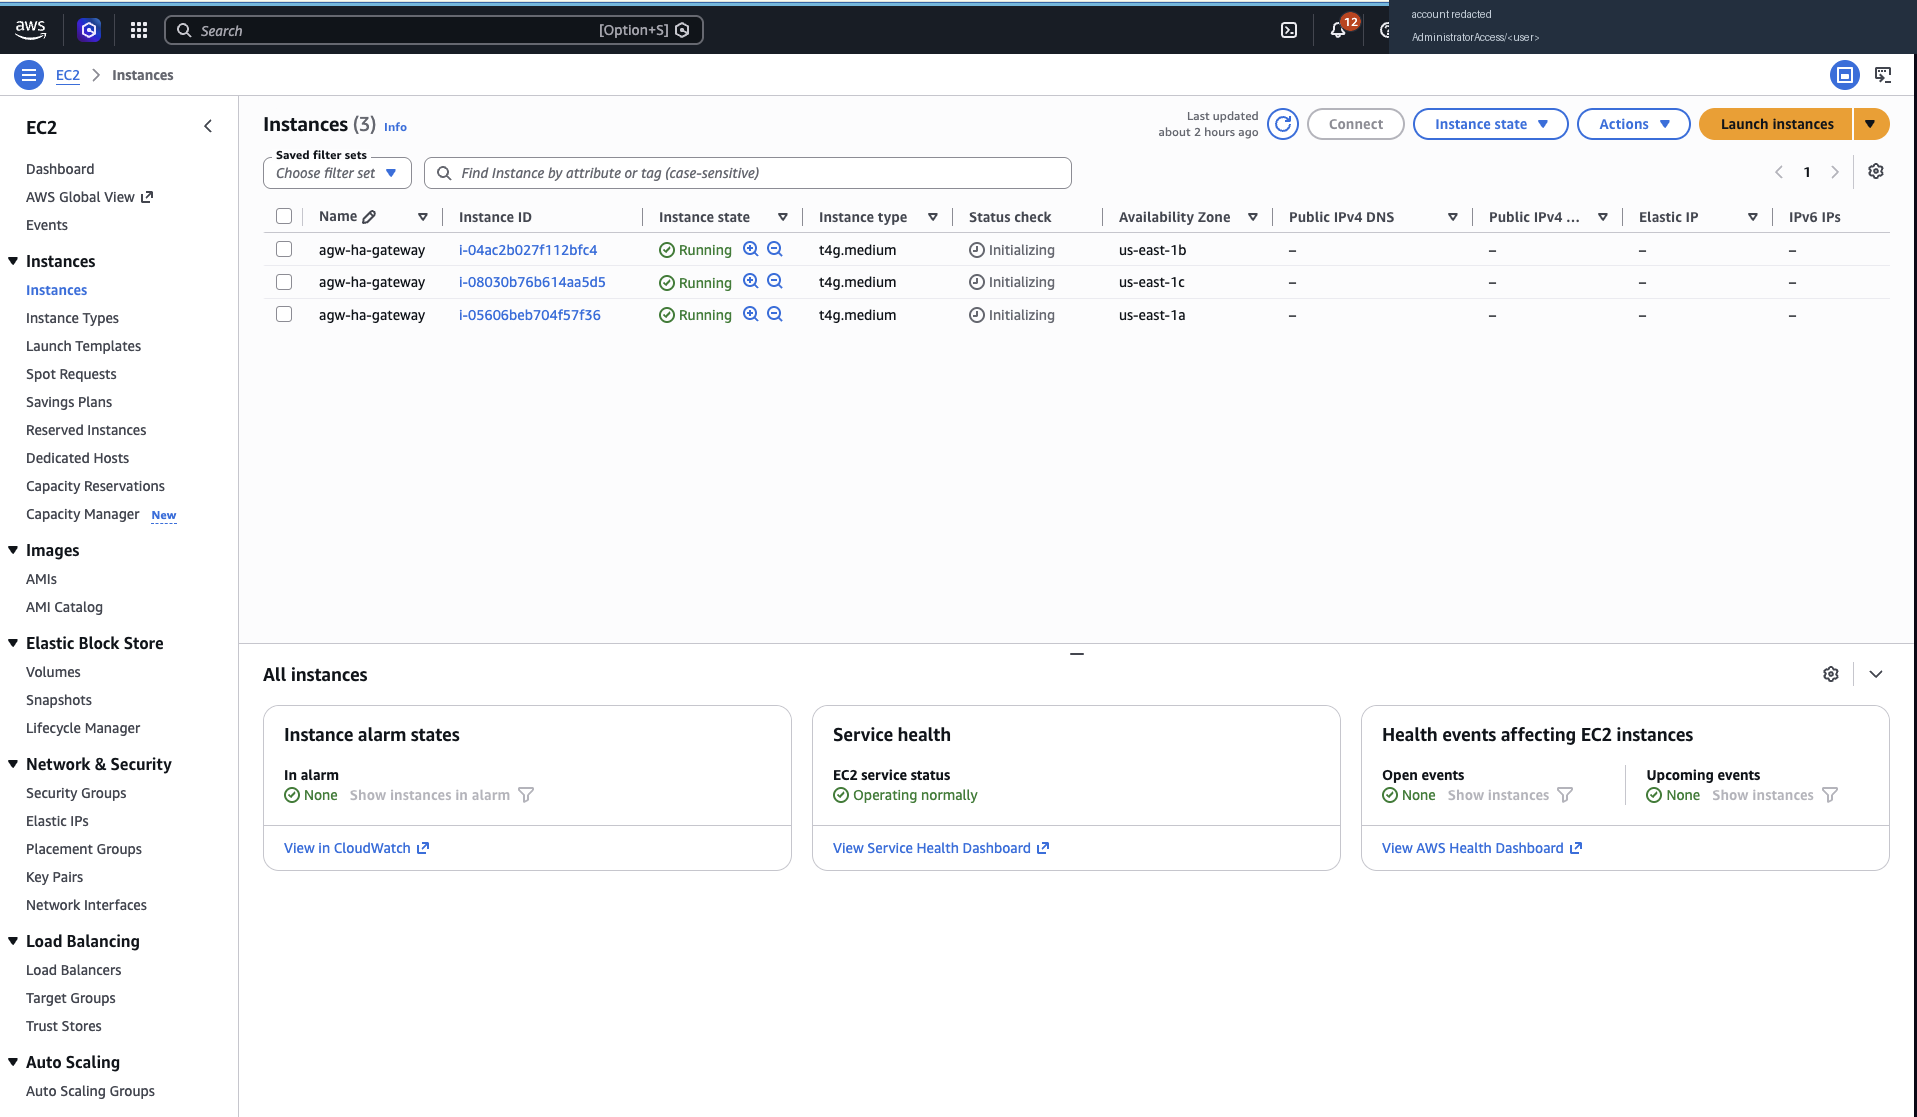Click the Info link next to Instances
The image size is (1917, 1117).
(395, 127)
